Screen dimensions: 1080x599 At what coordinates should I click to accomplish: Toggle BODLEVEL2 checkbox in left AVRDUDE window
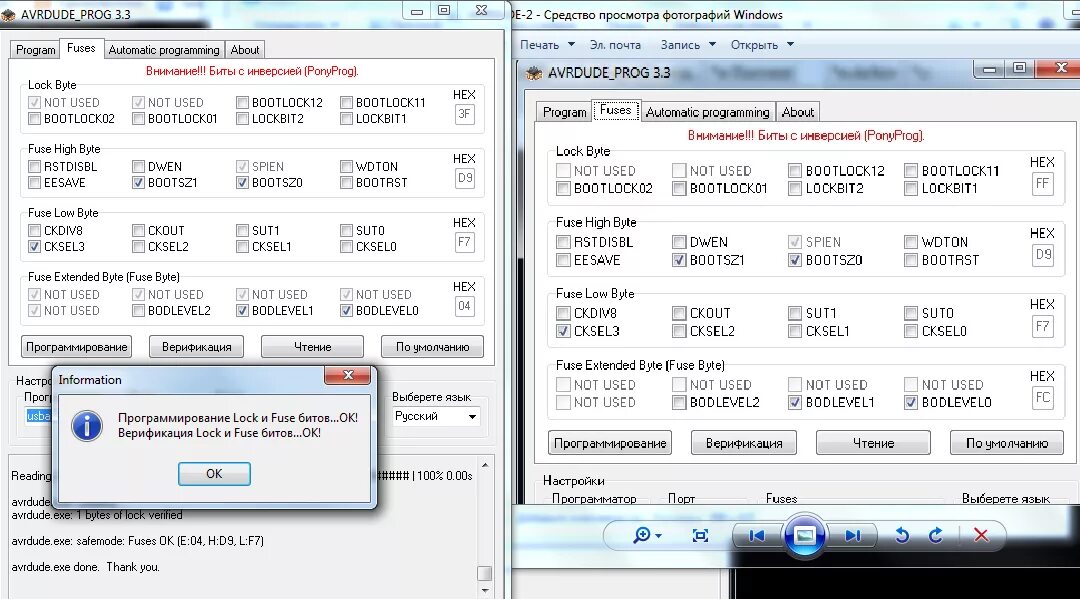click(x=138, y=311)
